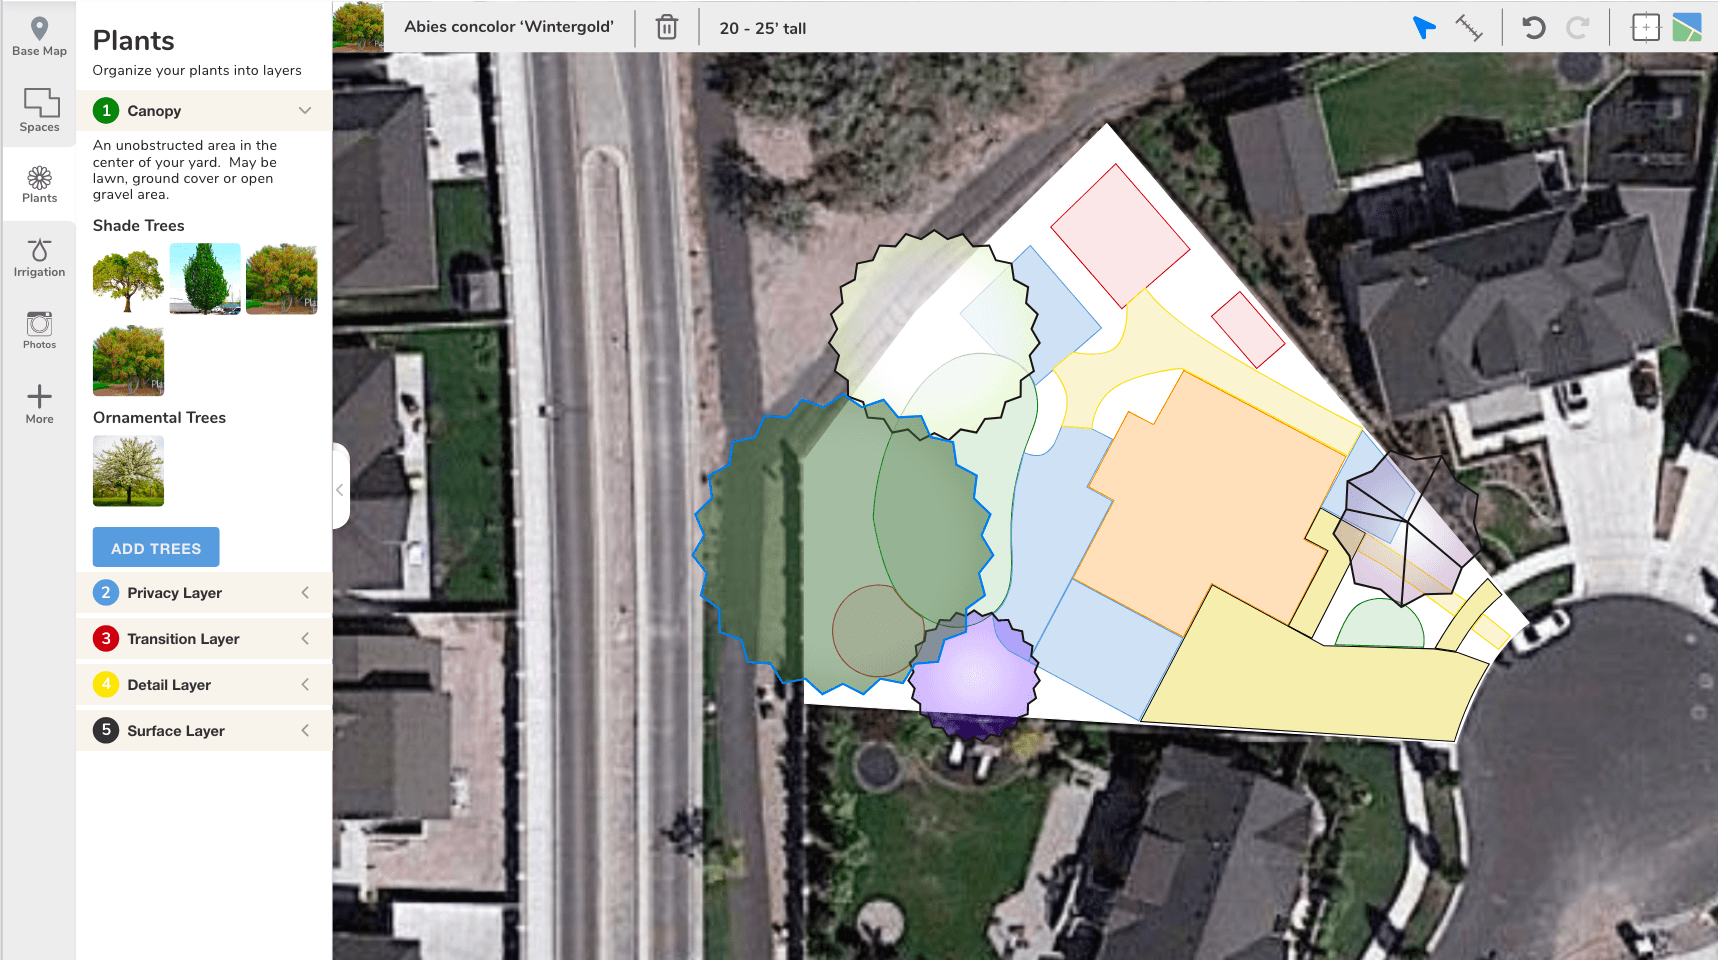The image size is (1718, 960).
Task: Open the Irrigation tools
Action: (39, 258)
